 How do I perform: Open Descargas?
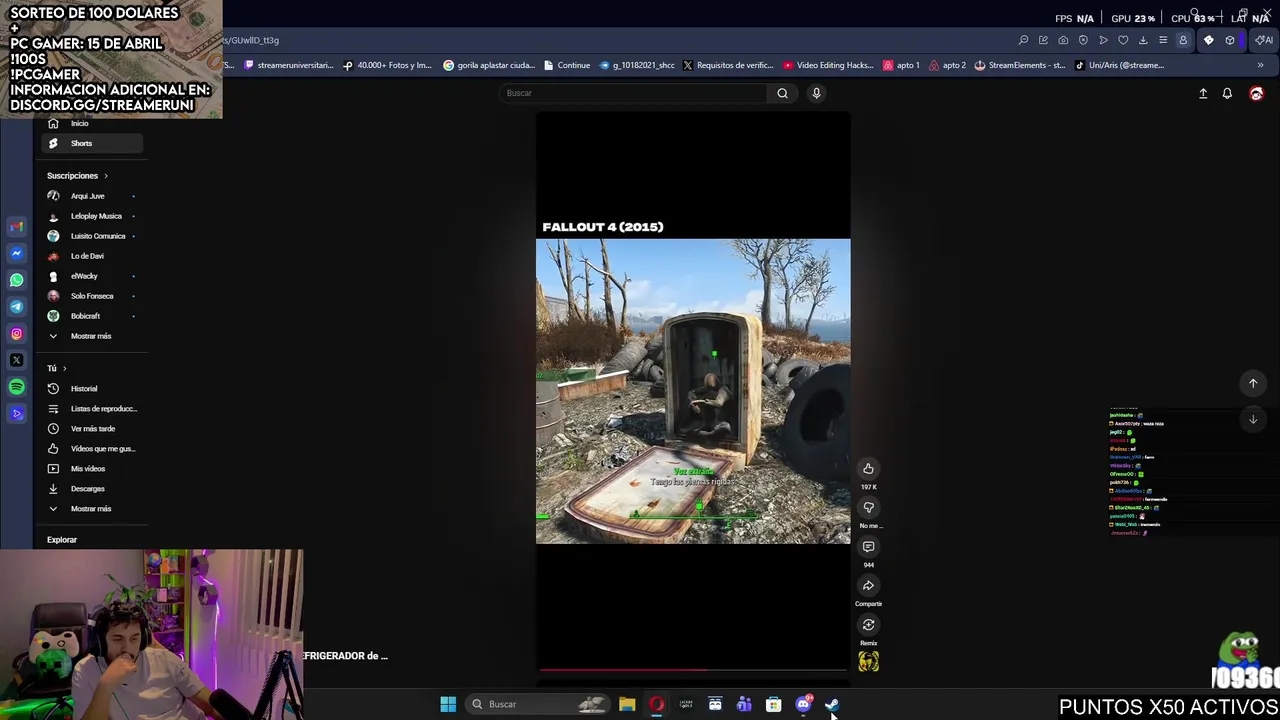tap(92, 488)
